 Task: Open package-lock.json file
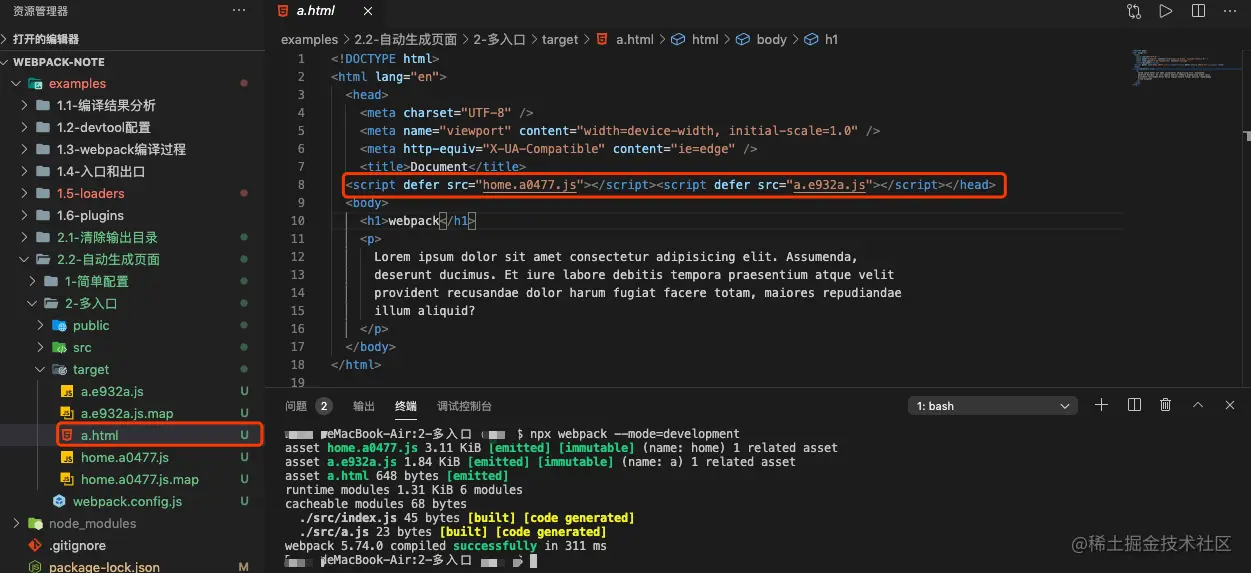(104, 566)
